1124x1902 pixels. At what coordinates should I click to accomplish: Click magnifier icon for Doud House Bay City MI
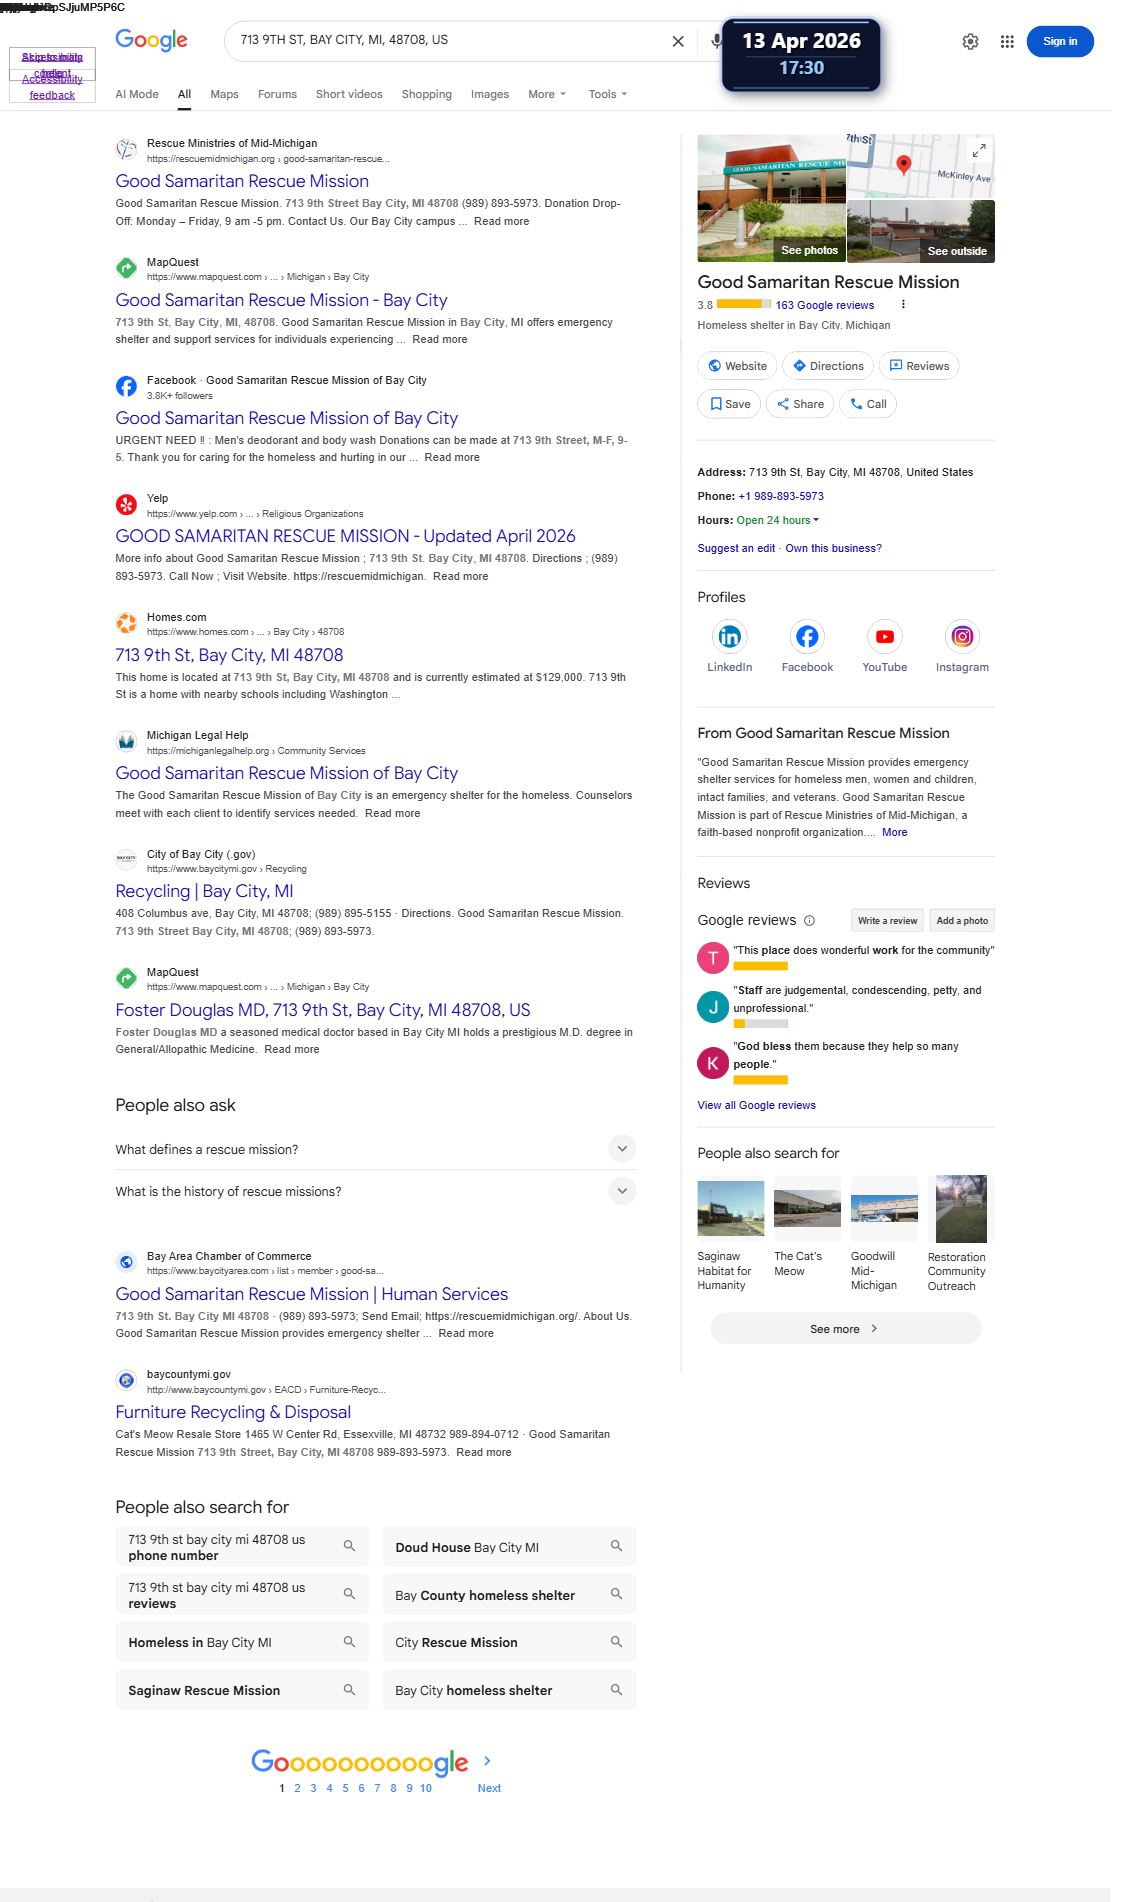click(x=616, y=1546)
